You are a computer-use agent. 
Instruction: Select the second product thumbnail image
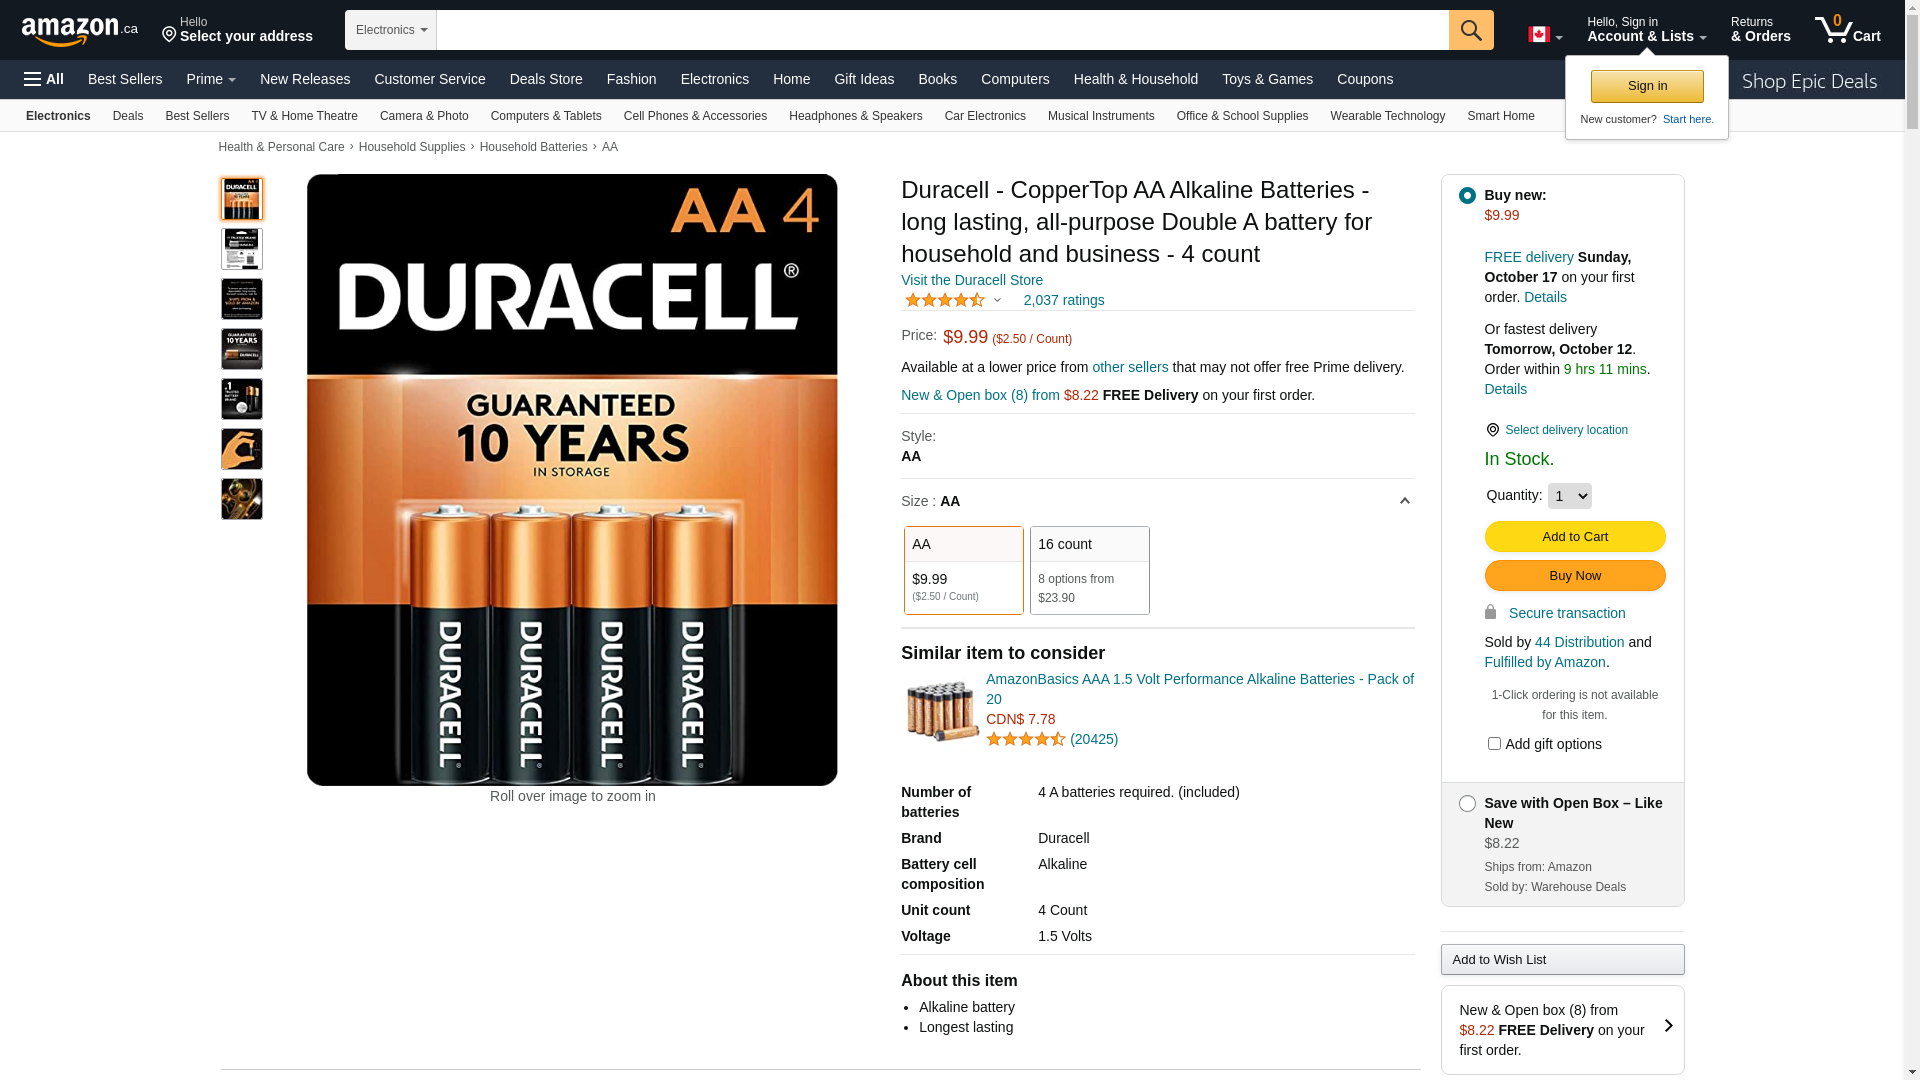[242, 249]
